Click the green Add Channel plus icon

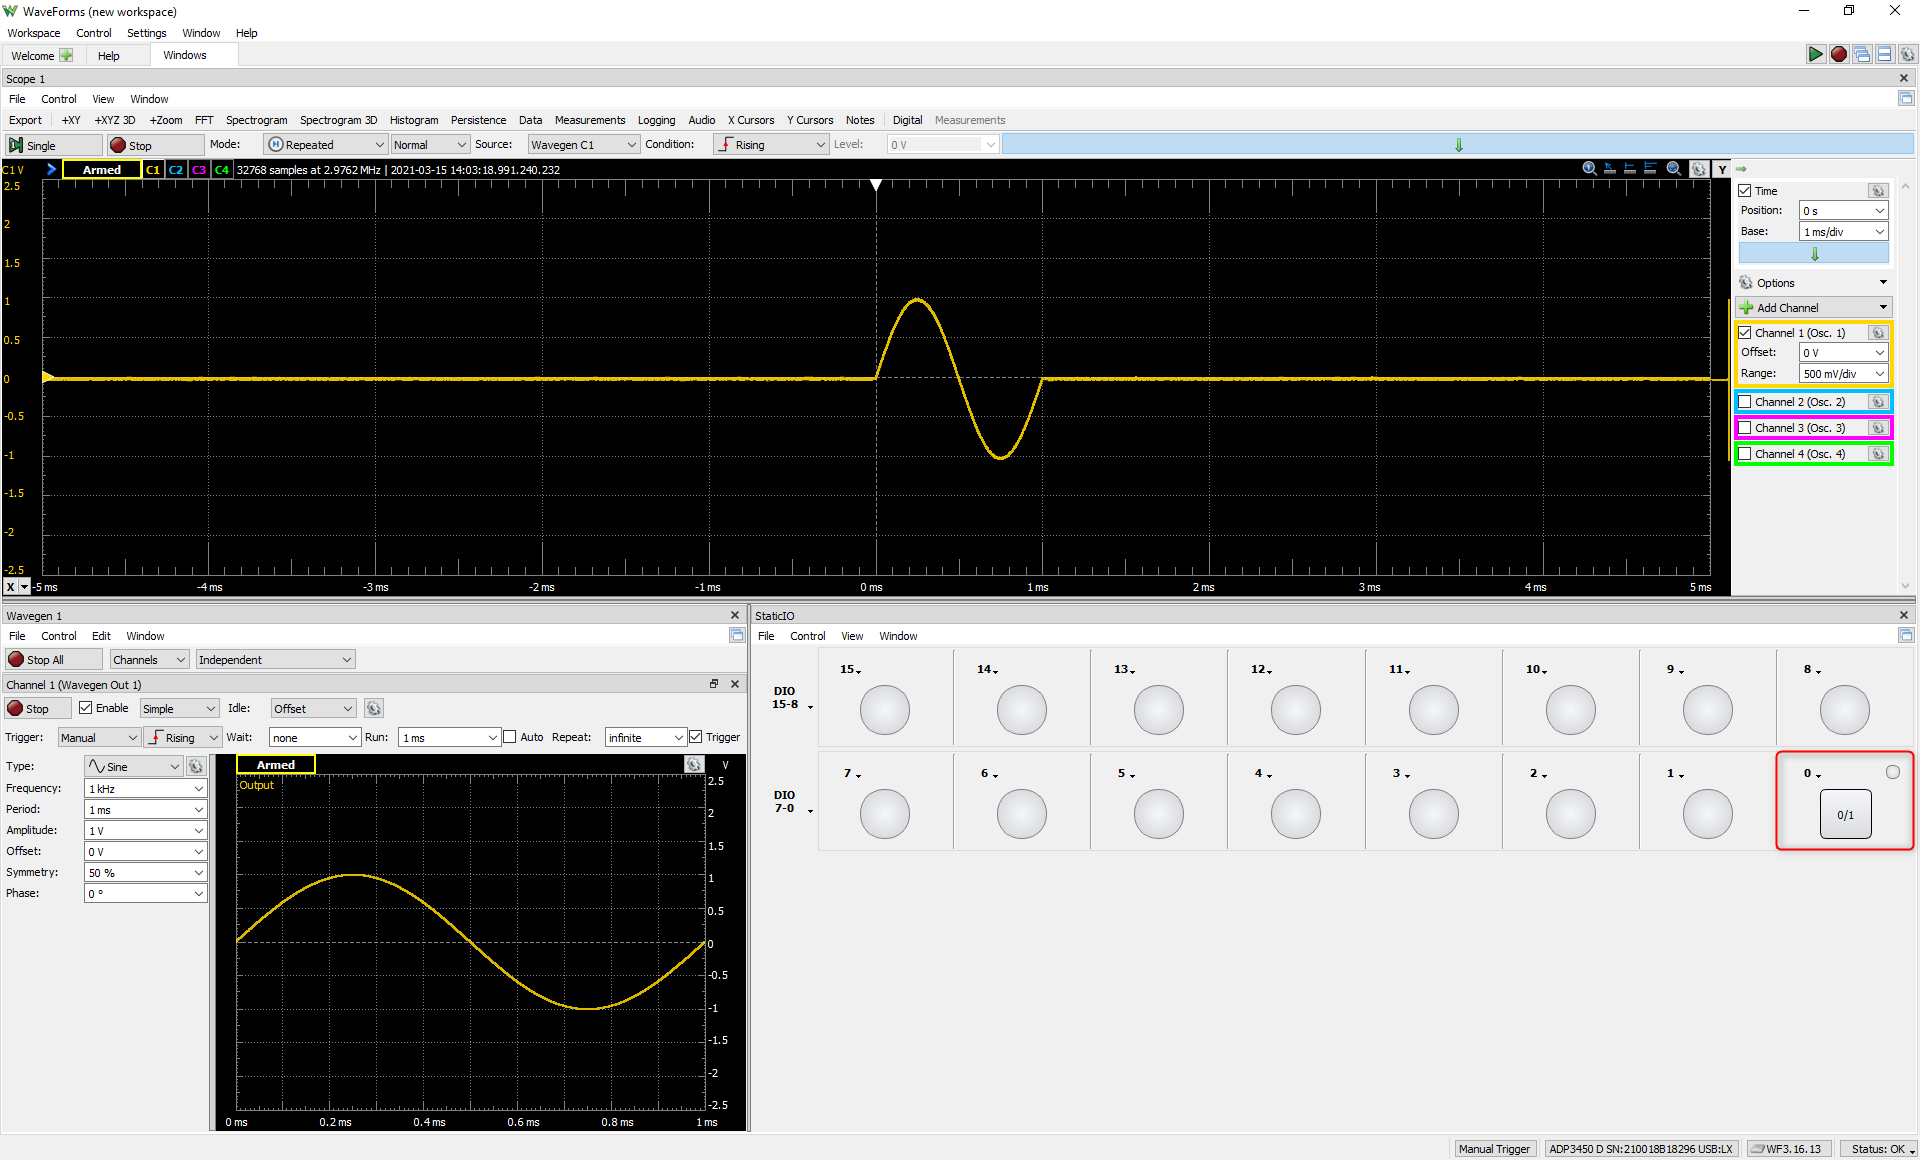click(x=1746, y=308)
